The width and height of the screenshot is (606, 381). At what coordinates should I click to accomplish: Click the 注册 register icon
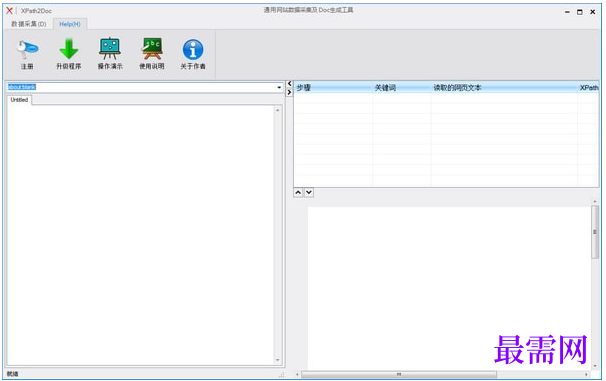27,49
